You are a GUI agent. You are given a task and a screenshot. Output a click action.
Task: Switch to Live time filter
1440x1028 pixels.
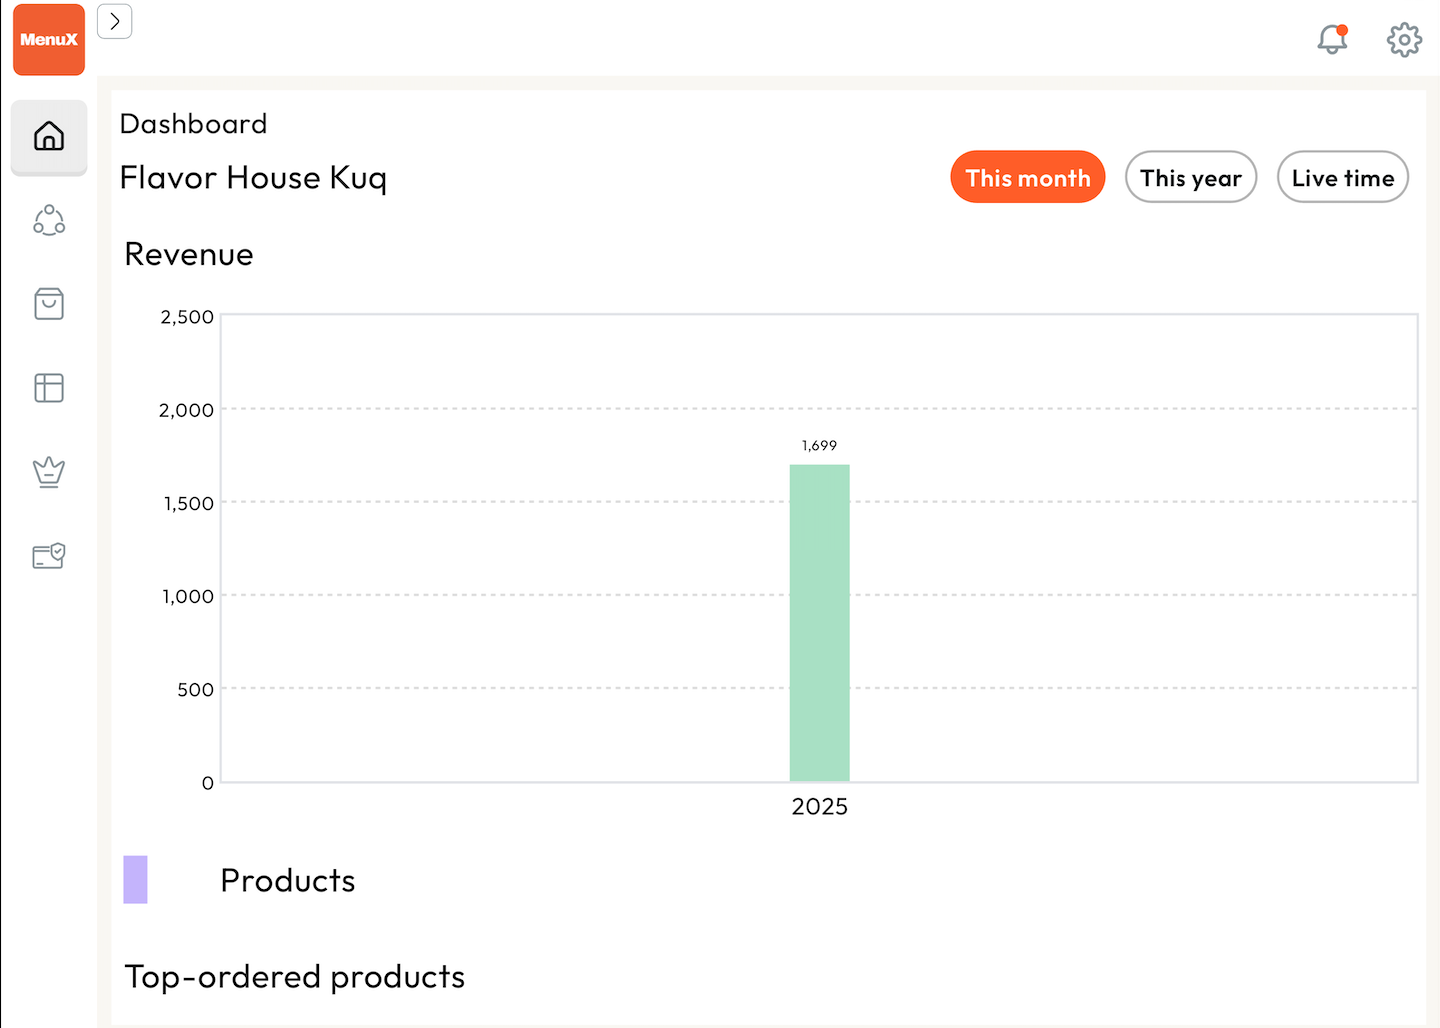[x=1343, y=177]
